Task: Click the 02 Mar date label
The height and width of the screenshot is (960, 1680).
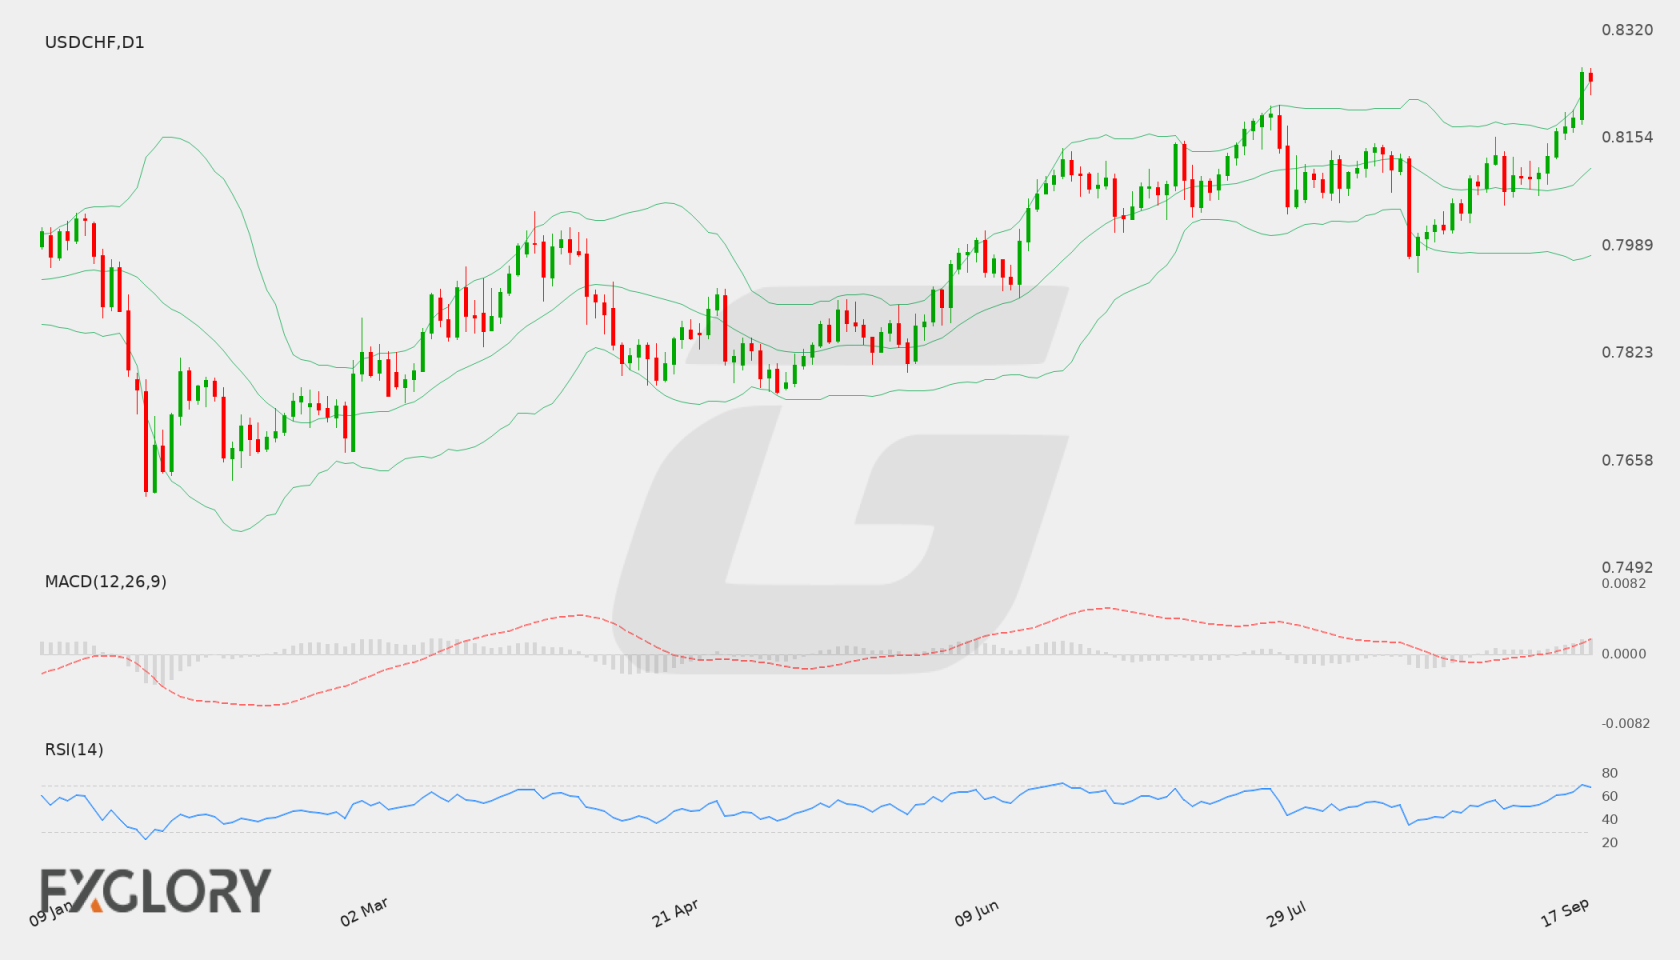Action: [364, 912]
